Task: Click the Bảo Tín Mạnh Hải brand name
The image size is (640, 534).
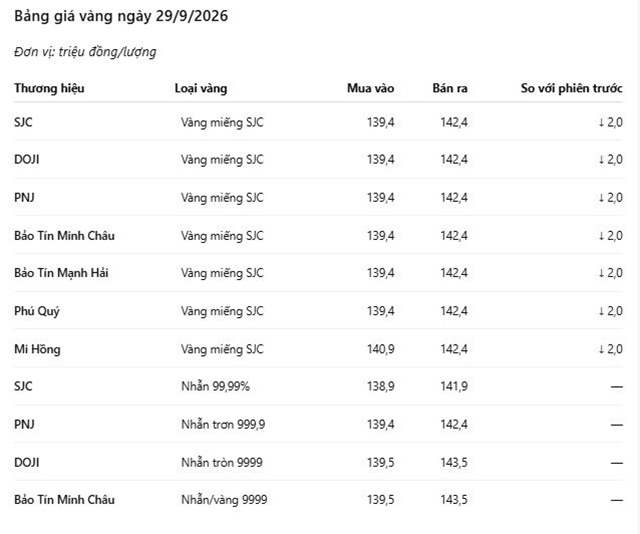Action: click(x=61, y=273)
